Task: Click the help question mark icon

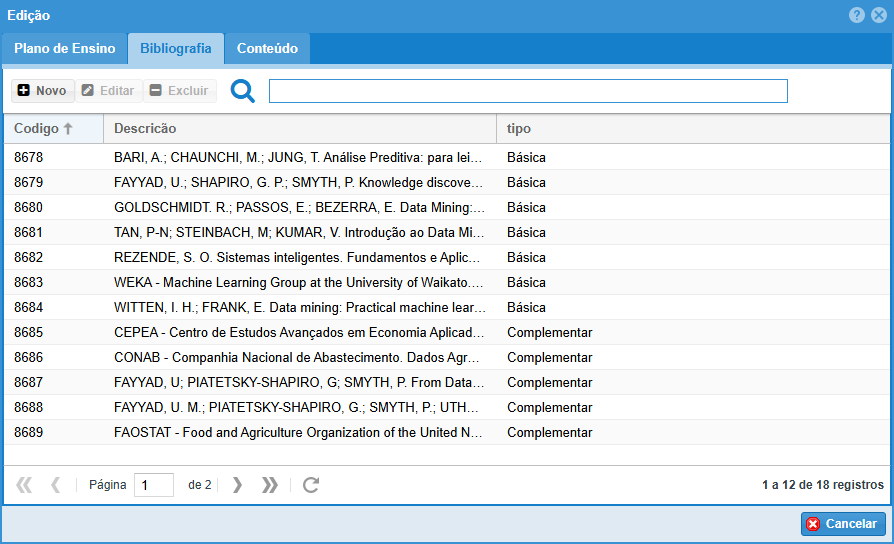Action: (857, 16)
